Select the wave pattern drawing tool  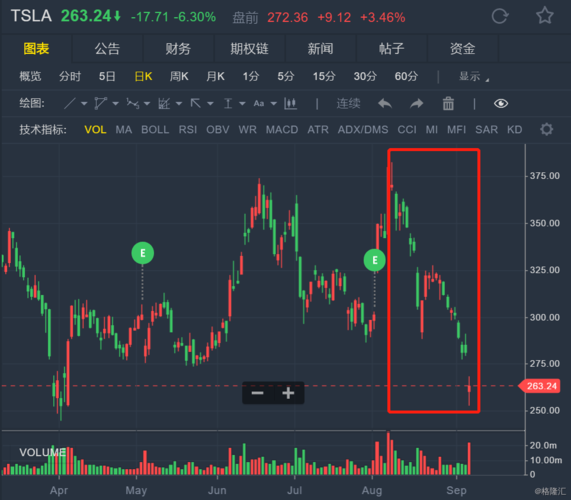133,104
